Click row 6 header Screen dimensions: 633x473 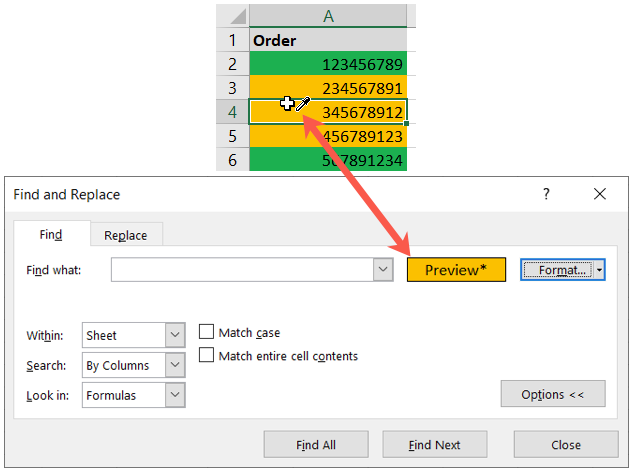[233, 159]
